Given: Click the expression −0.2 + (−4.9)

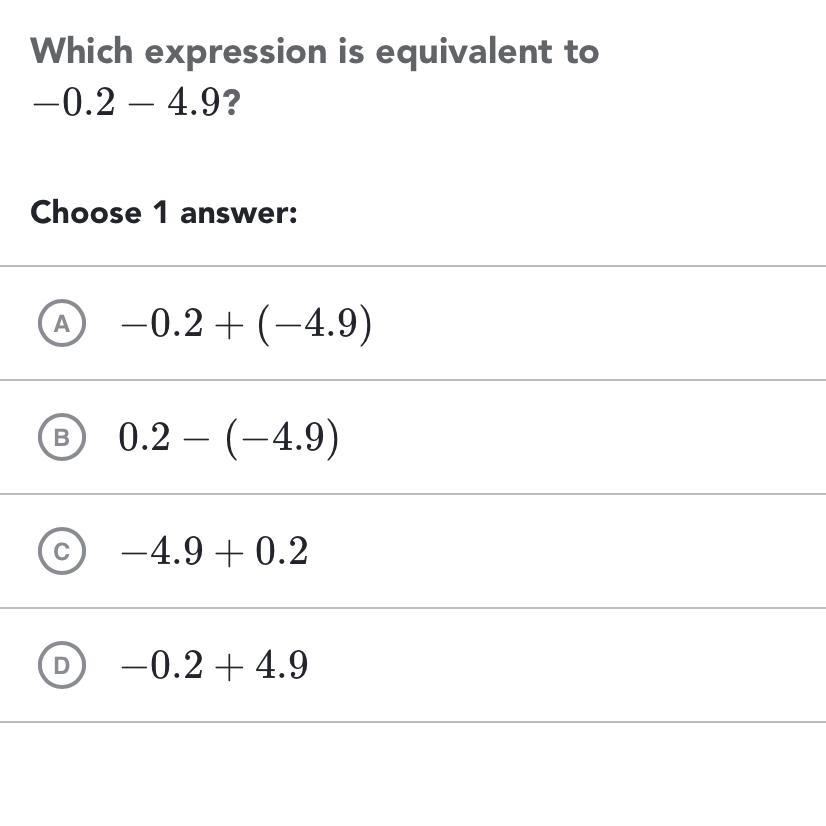Looking at the screenshot, I should point(245,324).
